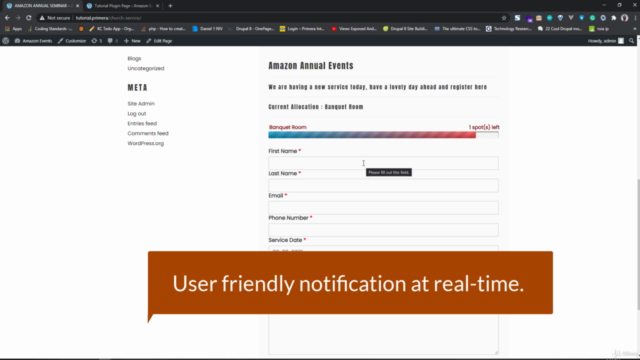This screenshot has width=640, height=360.
Task: Click the Banquet Room capacity progress bar
Action: 383,135
